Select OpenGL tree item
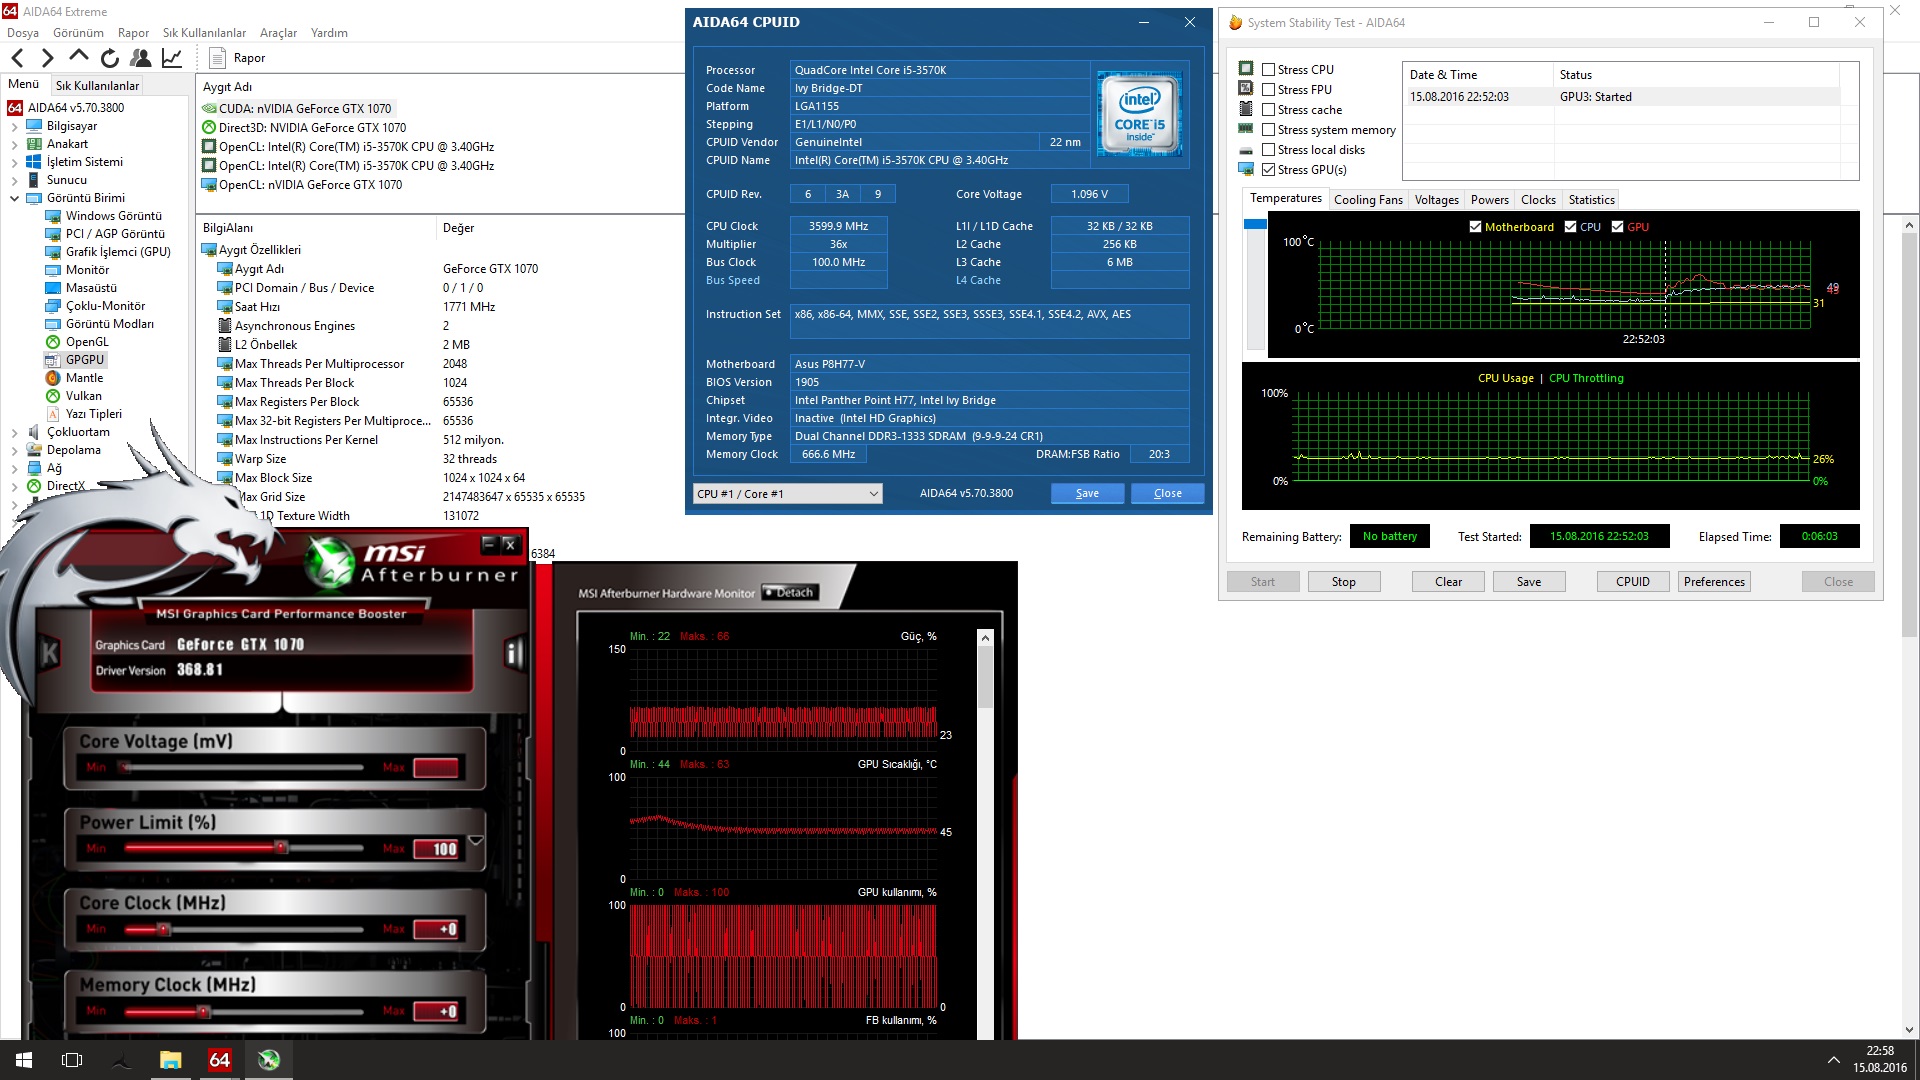The height and width of the screenshot is (1080, 1920). pyautogui.click(x=87, y=342)
